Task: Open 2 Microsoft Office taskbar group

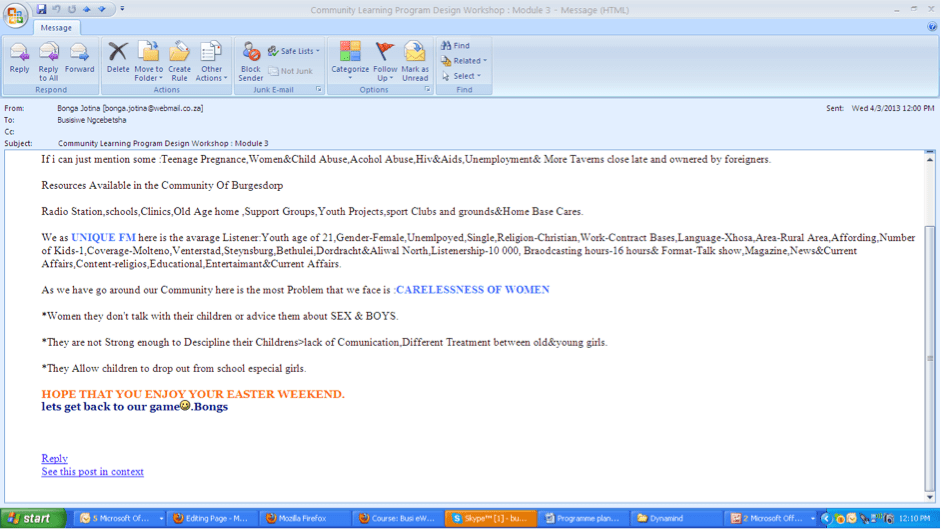Action: (770, 518)
